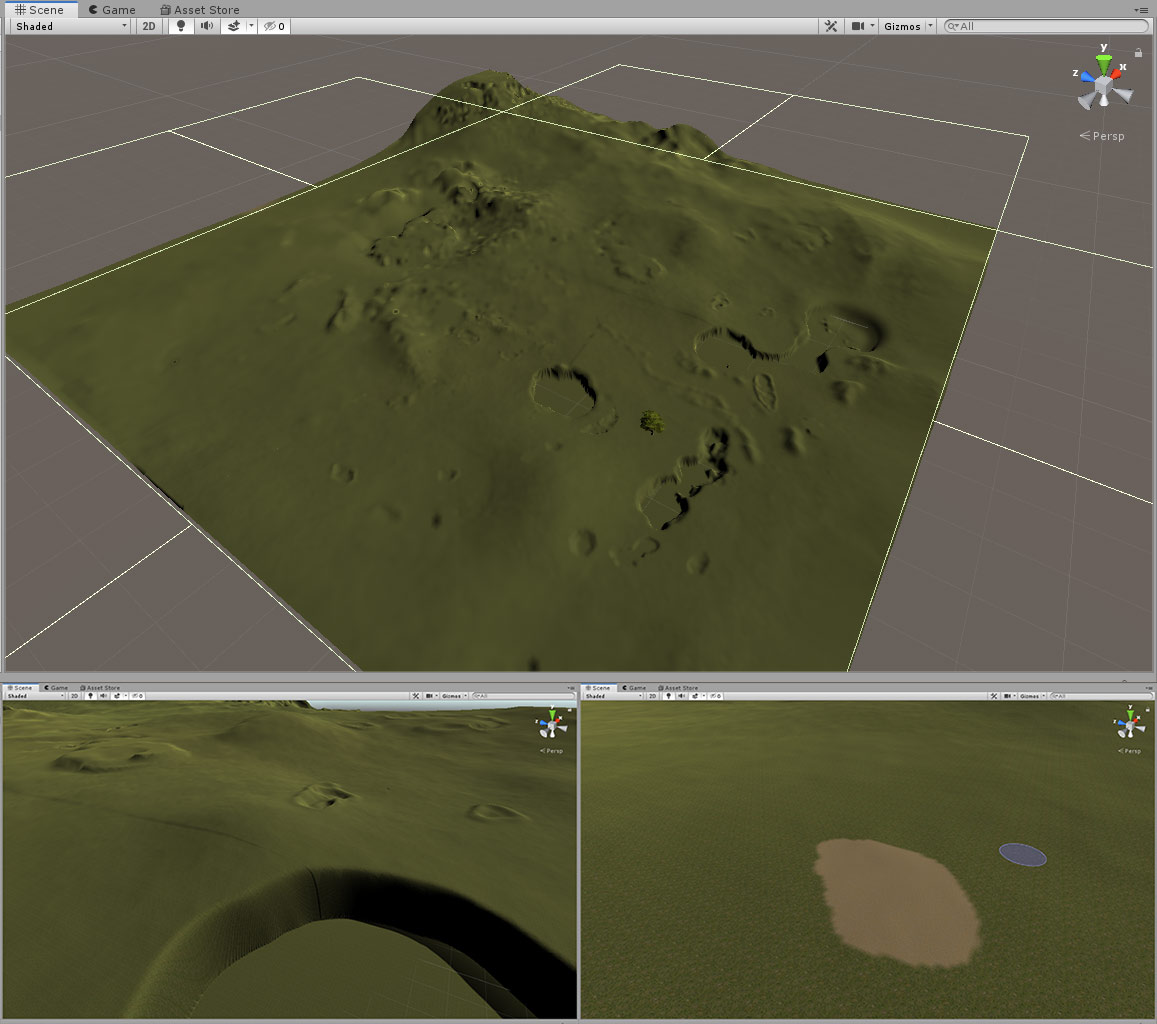Open the Shaded draw mode dropdown
Image resolution: width=1157 pixels, height=1024 pixels.
point(68,26)
